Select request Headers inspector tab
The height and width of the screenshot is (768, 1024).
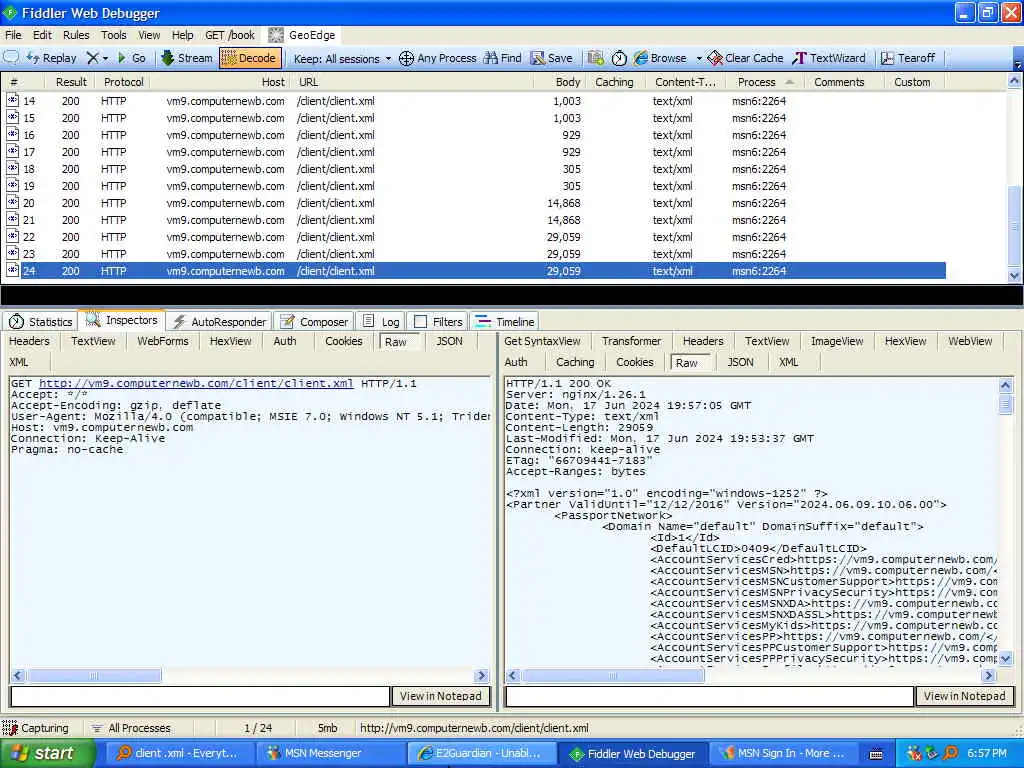pyautogui.click(x=29, y=341)
